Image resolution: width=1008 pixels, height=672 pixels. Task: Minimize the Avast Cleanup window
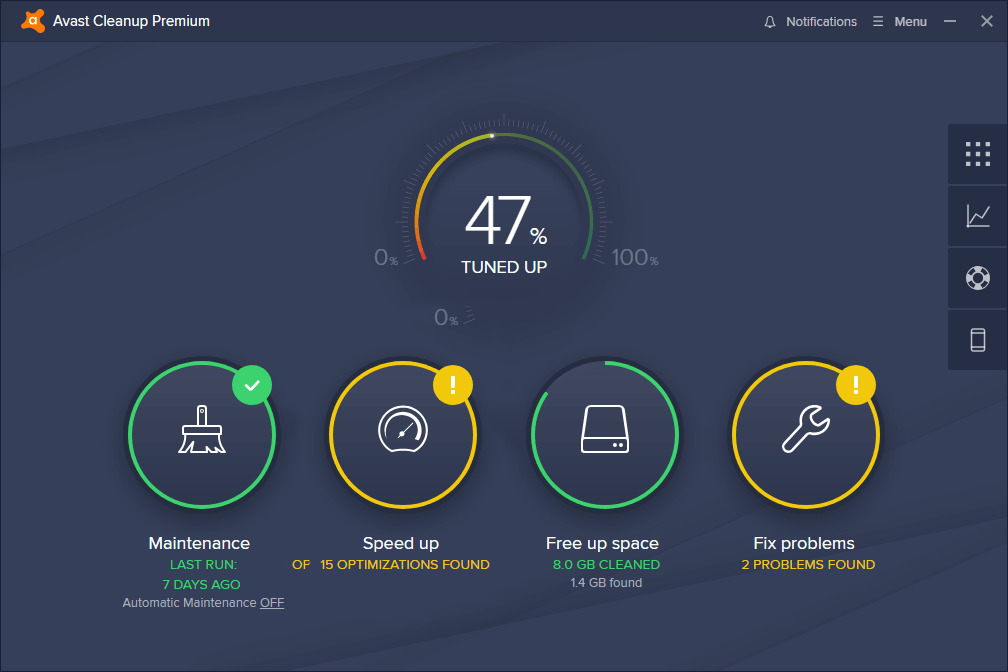tap(950, 21)
